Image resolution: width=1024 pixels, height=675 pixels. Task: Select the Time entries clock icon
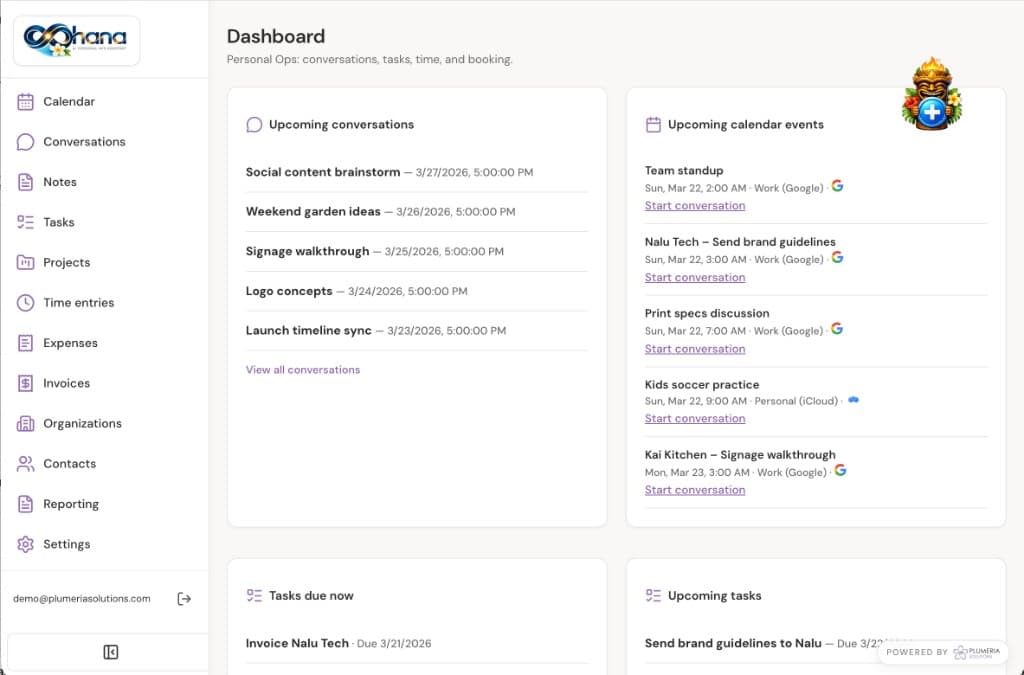[x=25, y=302]
